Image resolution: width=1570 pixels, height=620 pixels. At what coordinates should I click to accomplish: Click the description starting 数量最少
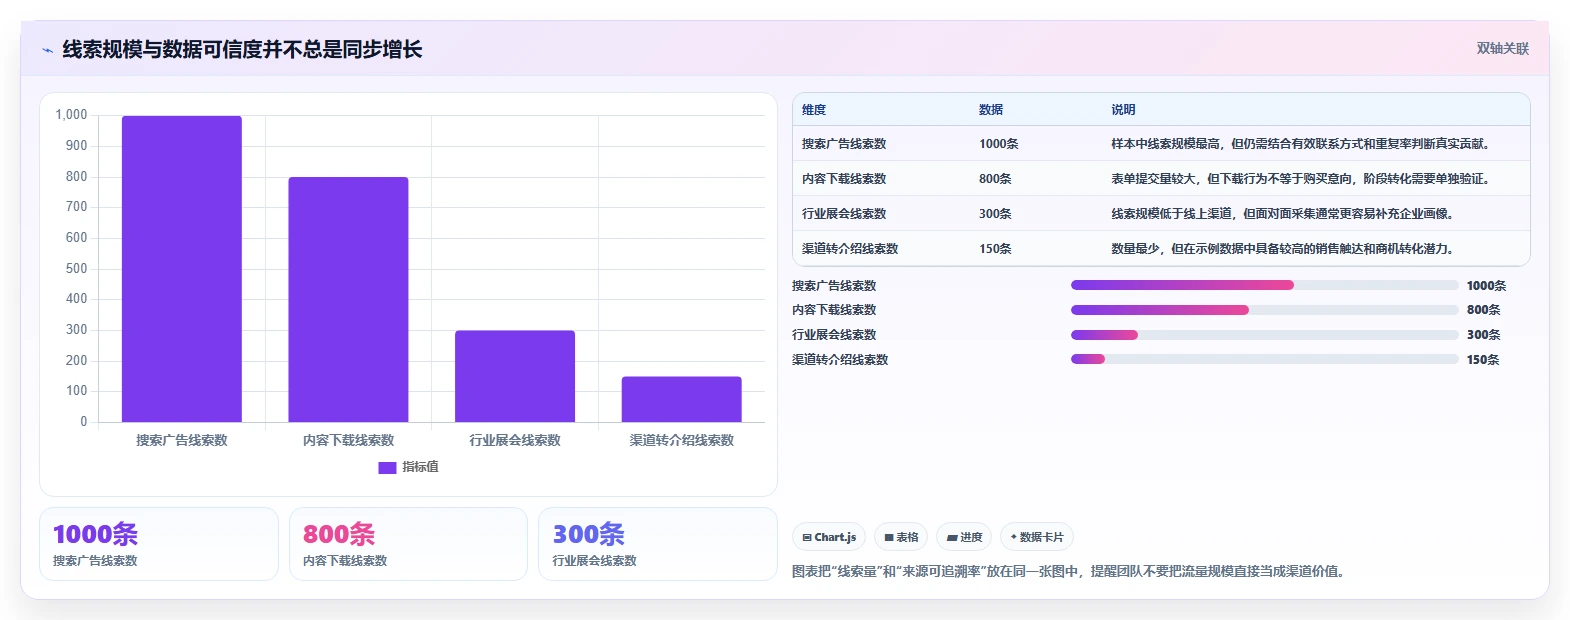[x=1285, y=249]
